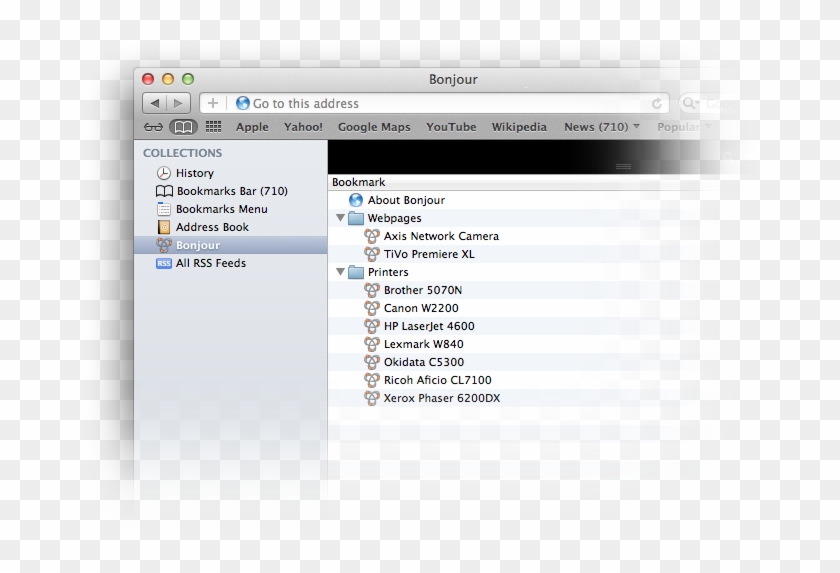Click the Back navigation arrow
The width and height of the screenshot is (840, 573).
155,103
